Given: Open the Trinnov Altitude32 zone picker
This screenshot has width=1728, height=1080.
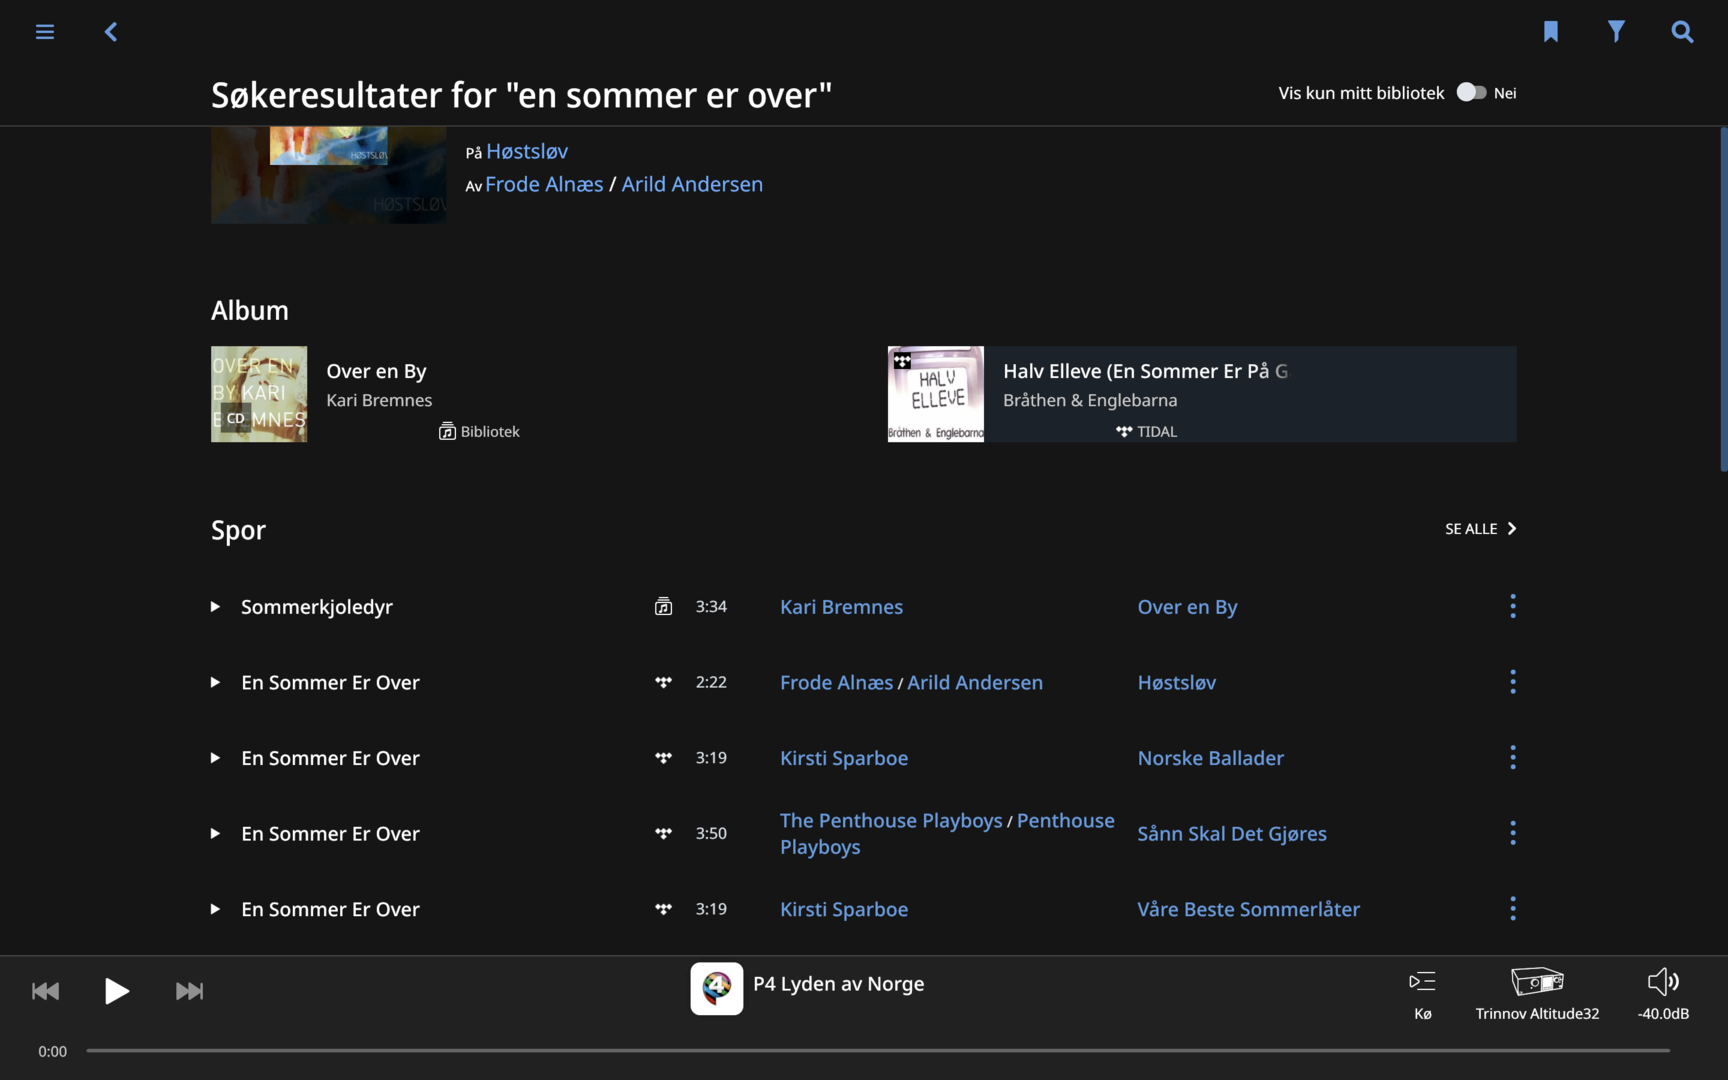Looking at the screenshot, I should pyautogui.click(x=1537, y=994).
